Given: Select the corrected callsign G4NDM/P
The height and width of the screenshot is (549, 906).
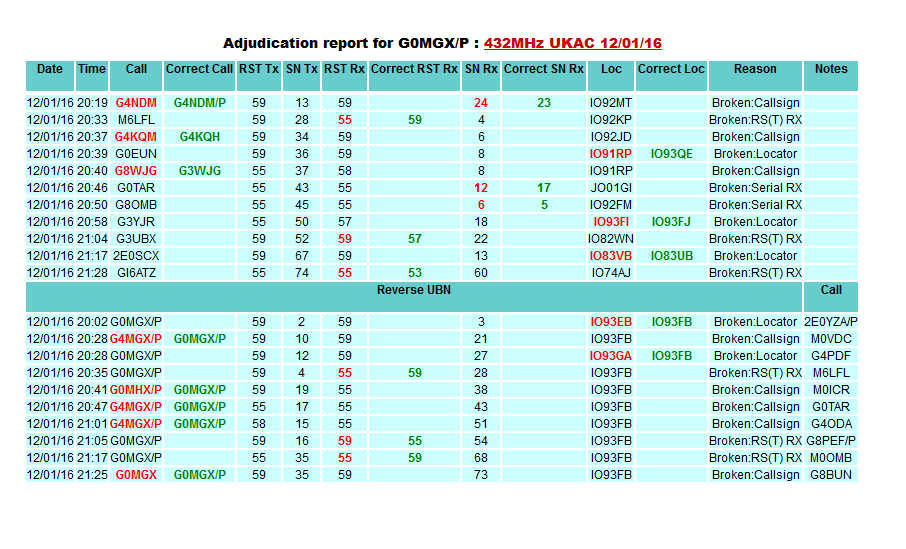Looking at the screenshot, I should (199, 103).
